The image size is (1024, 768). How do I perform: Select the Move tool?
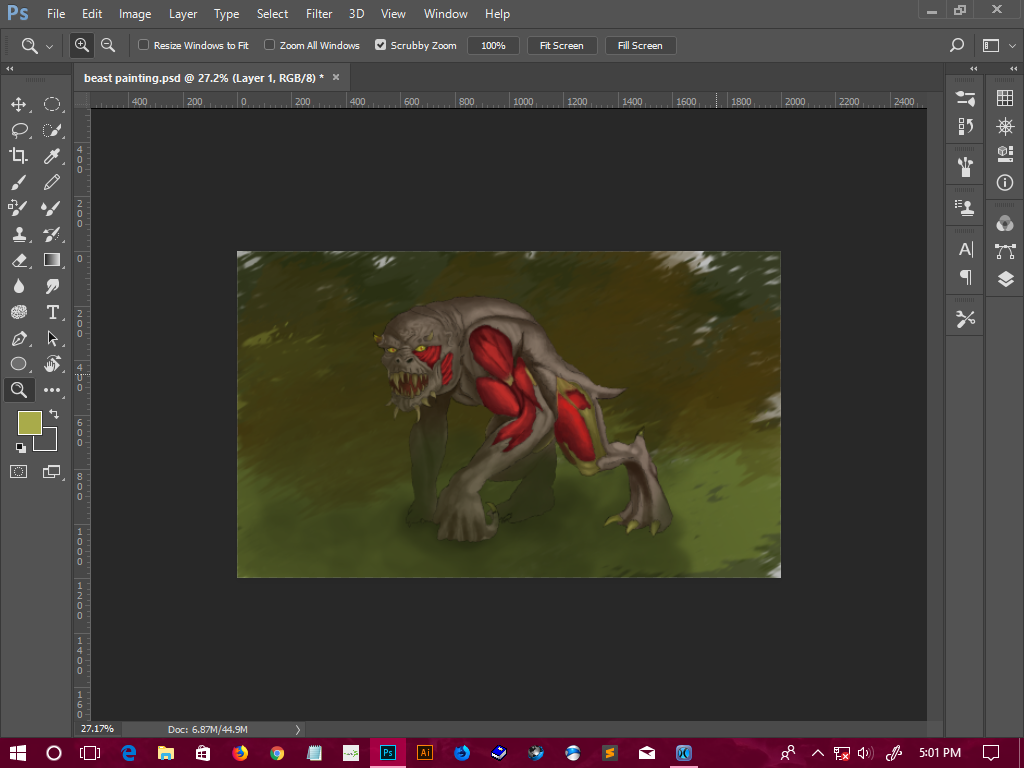[18, 104]
